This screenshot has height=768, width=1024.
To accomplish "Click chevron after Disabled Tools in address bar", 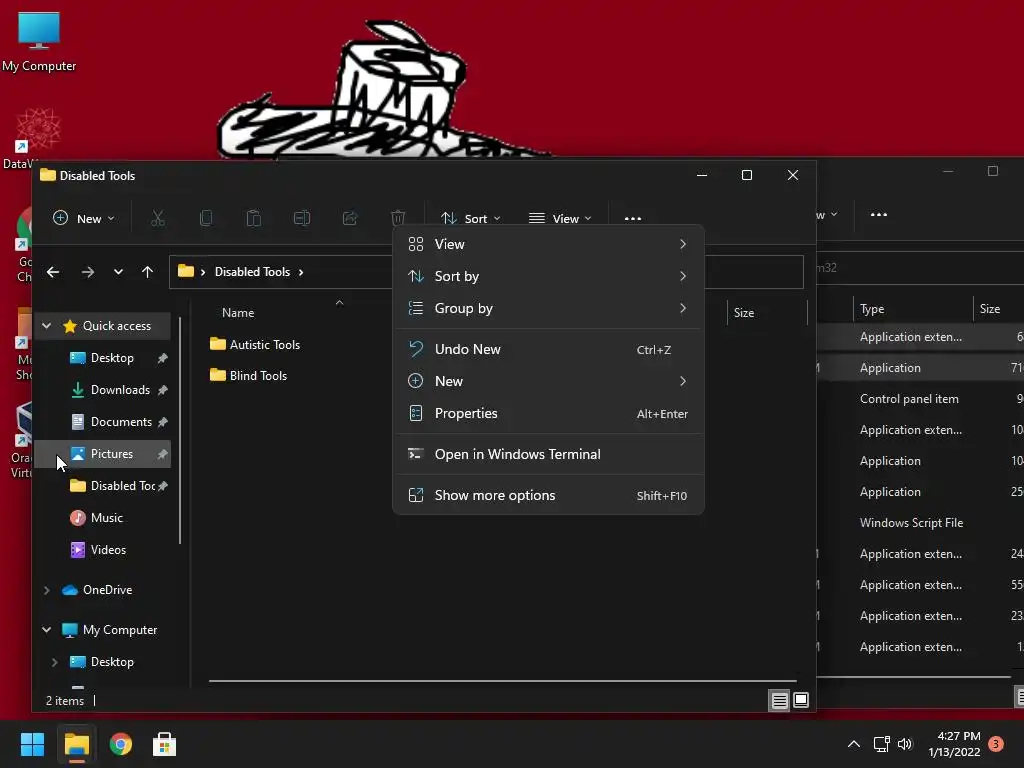I will (301, 272).
